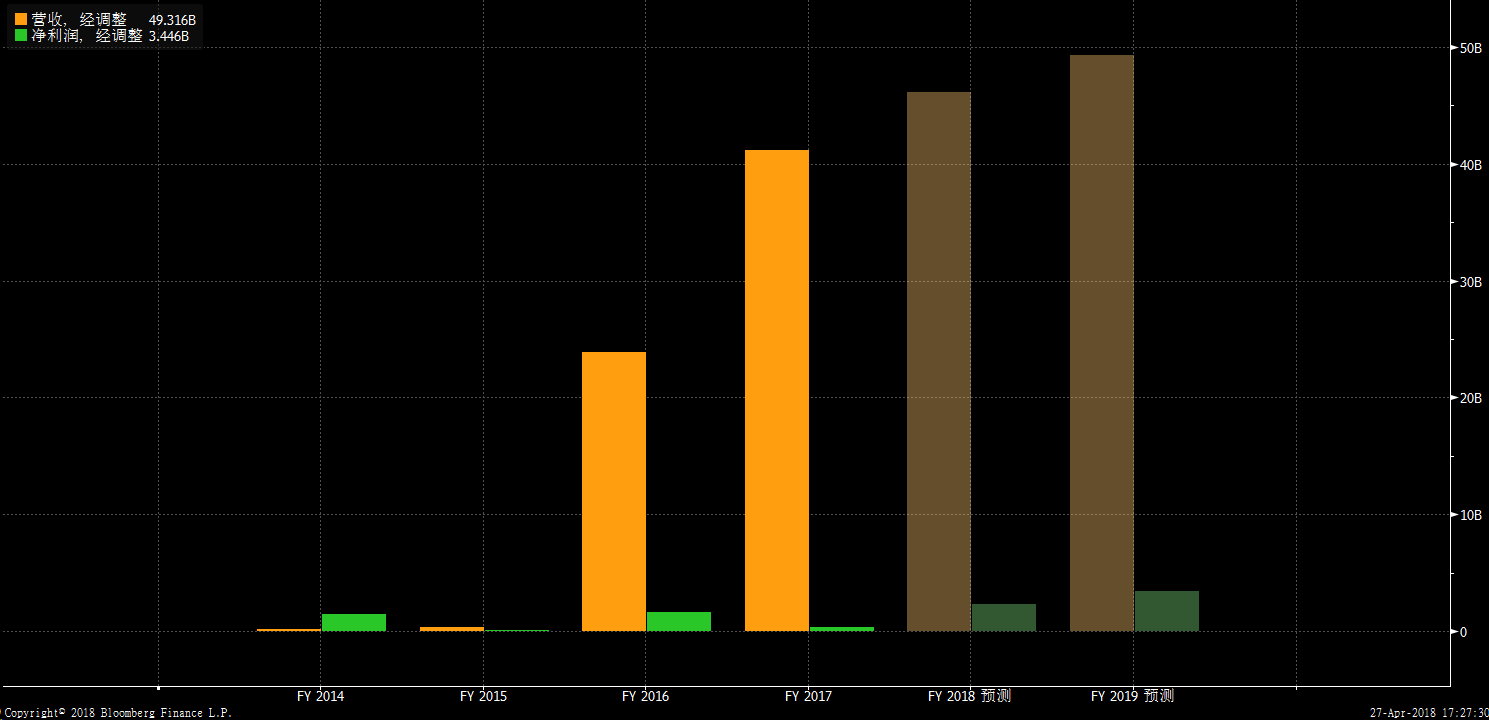Click the 3.446B legend value
Screen dimensions: 1489x720
[x=168, y=36]
